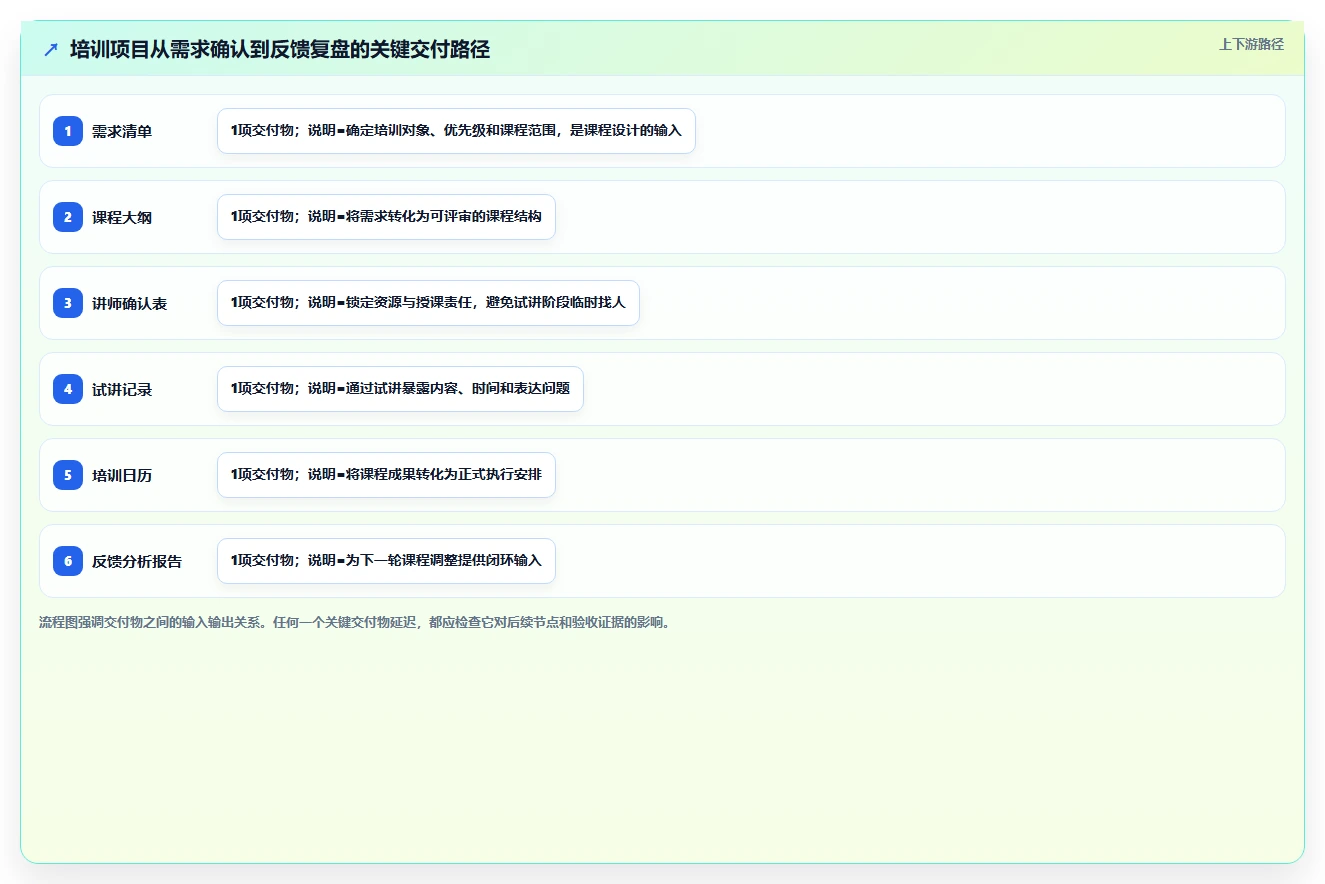Select step number badge 2
This screenshot has width=1325, height=884.
[x=68, y=217]
